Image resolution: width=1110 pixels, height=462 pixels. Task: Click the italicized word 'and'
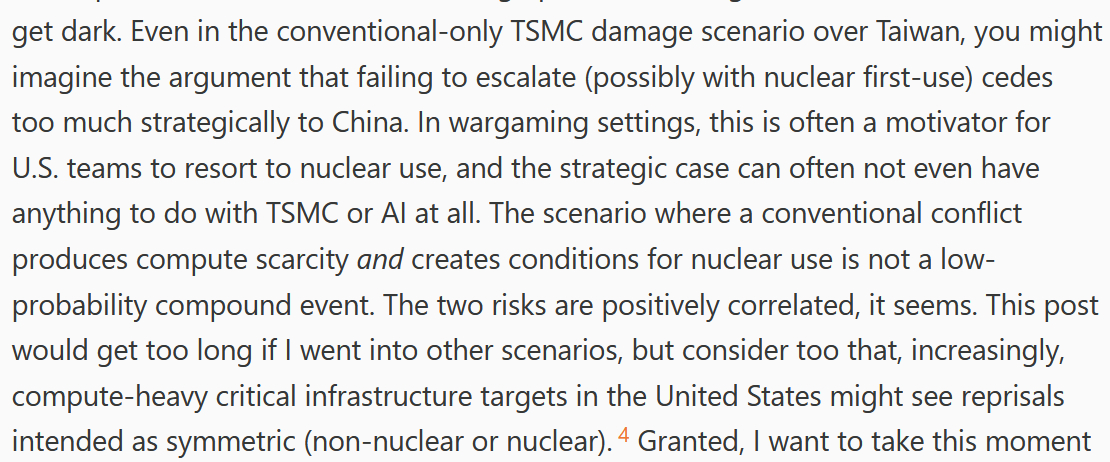pyautogui.click(x=379, y=260)
